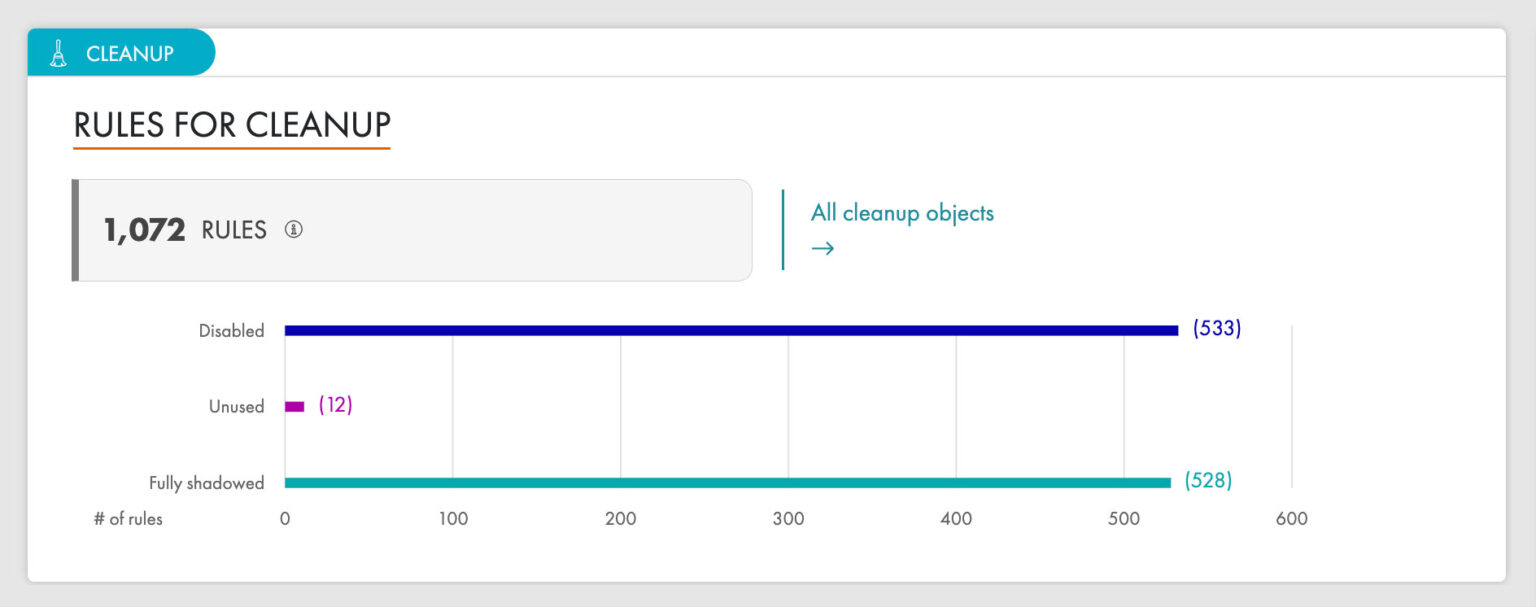
Task: Expand details for the (12) unused rules
Action: 336,405
